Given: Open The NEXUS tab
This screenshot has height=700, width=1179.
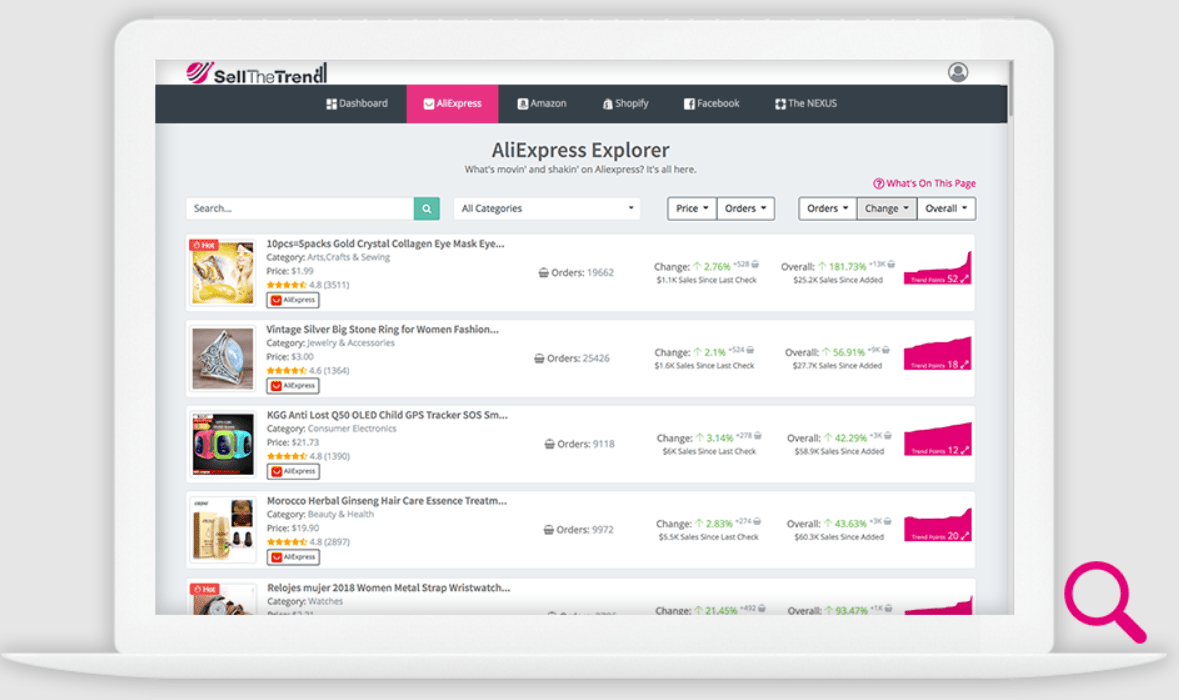Looking at the screenshot, I should [805, 104].
